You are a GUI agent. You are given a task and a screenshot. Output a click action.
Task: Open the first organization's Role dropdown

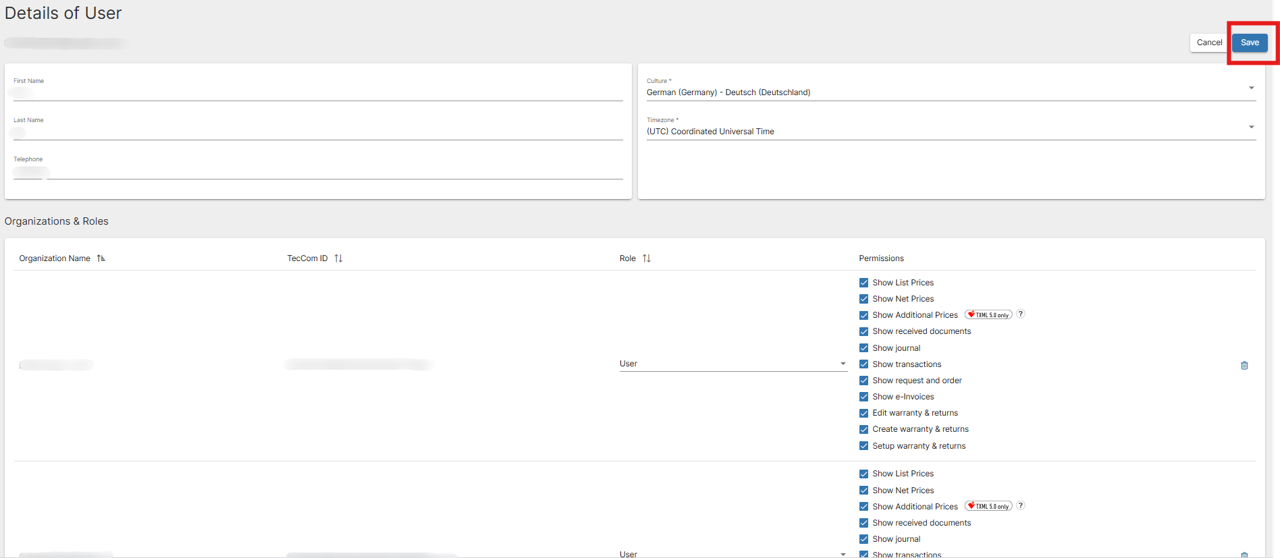pyautogui.click(x=733, y=364)
